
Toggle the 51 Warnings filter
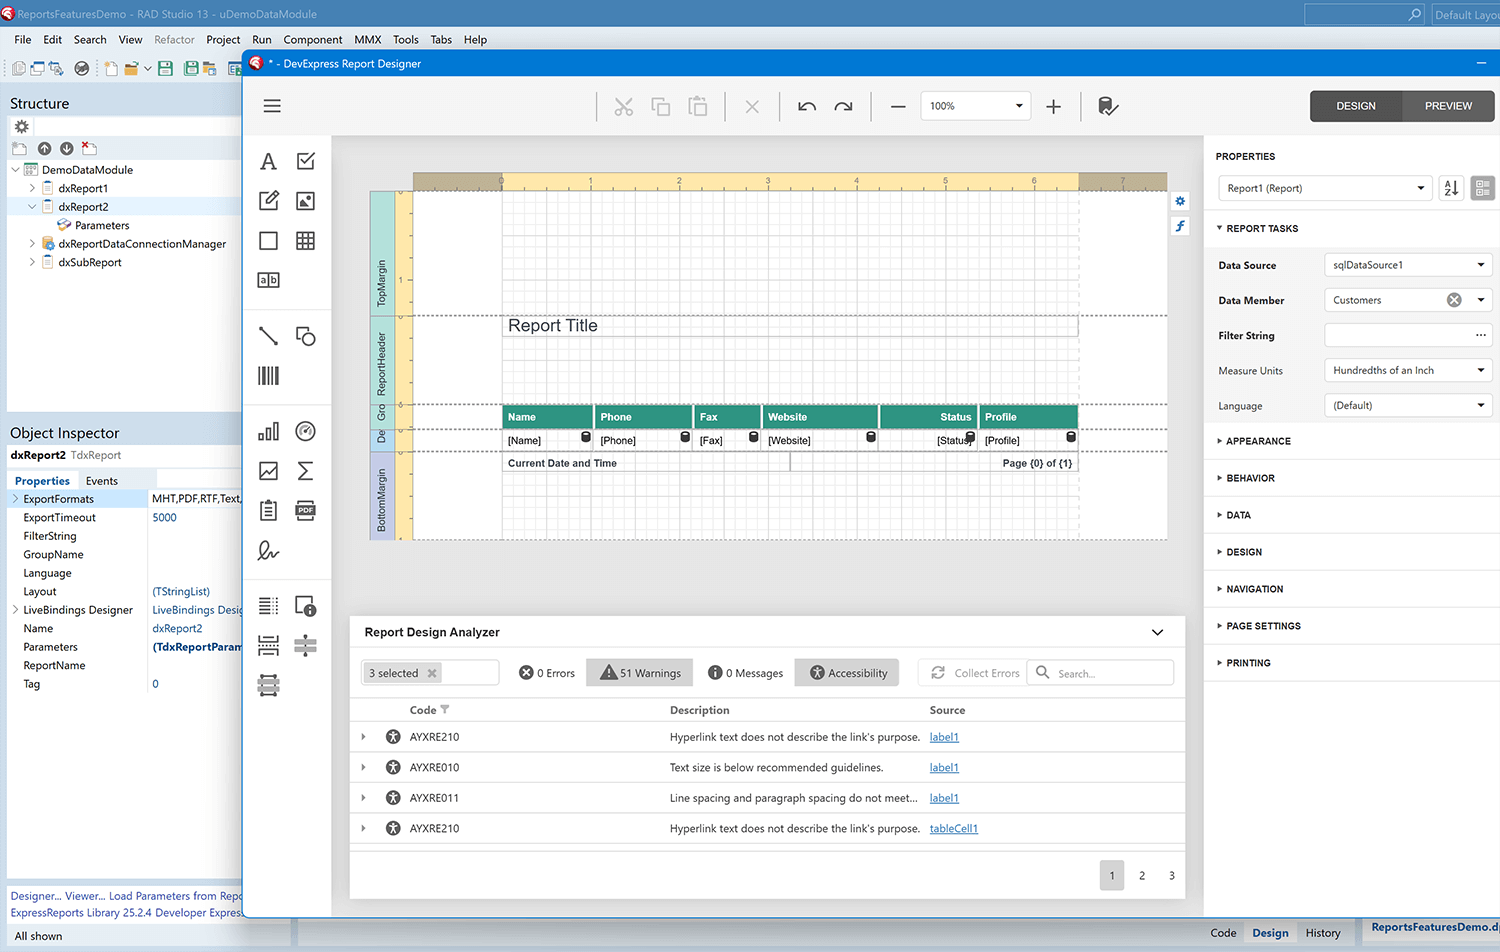641,673
